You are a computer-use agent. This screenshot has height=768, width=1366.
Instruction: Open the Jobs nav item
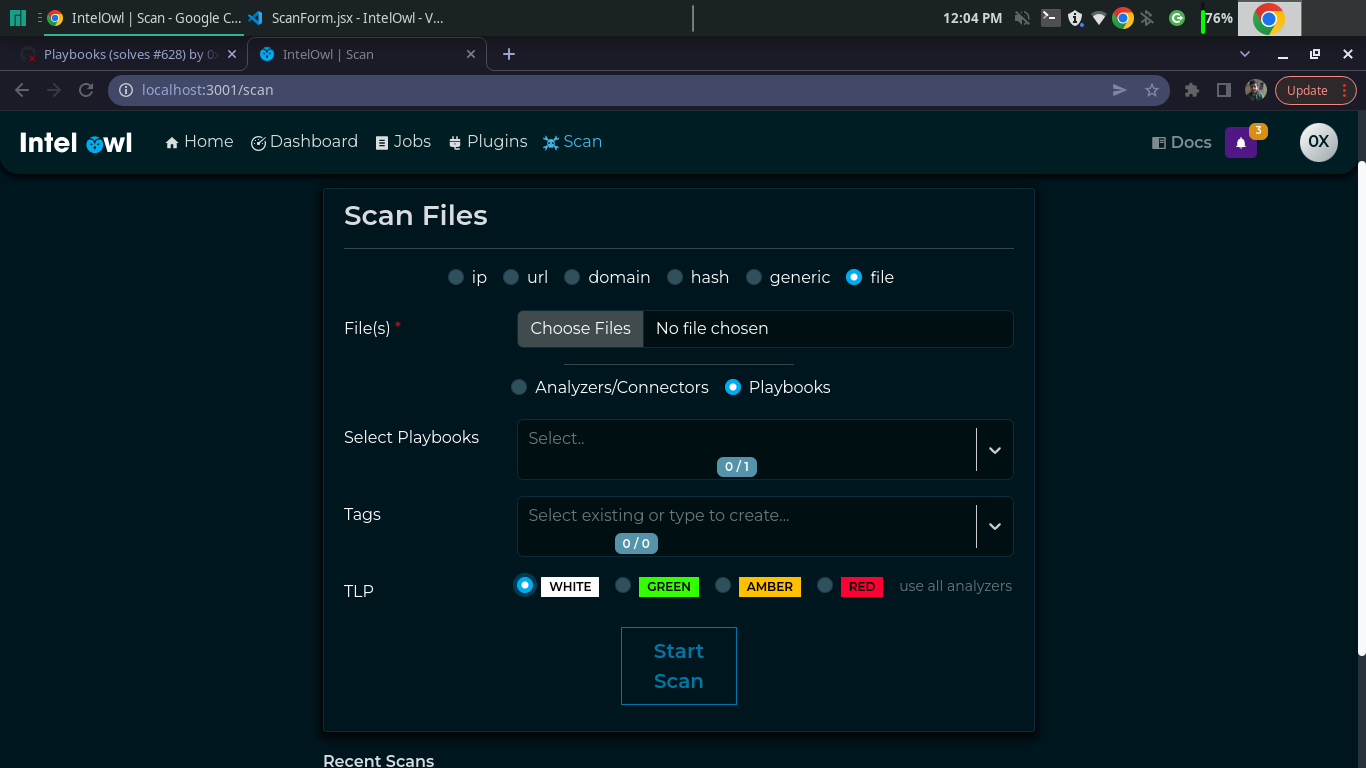click(403, 142)
